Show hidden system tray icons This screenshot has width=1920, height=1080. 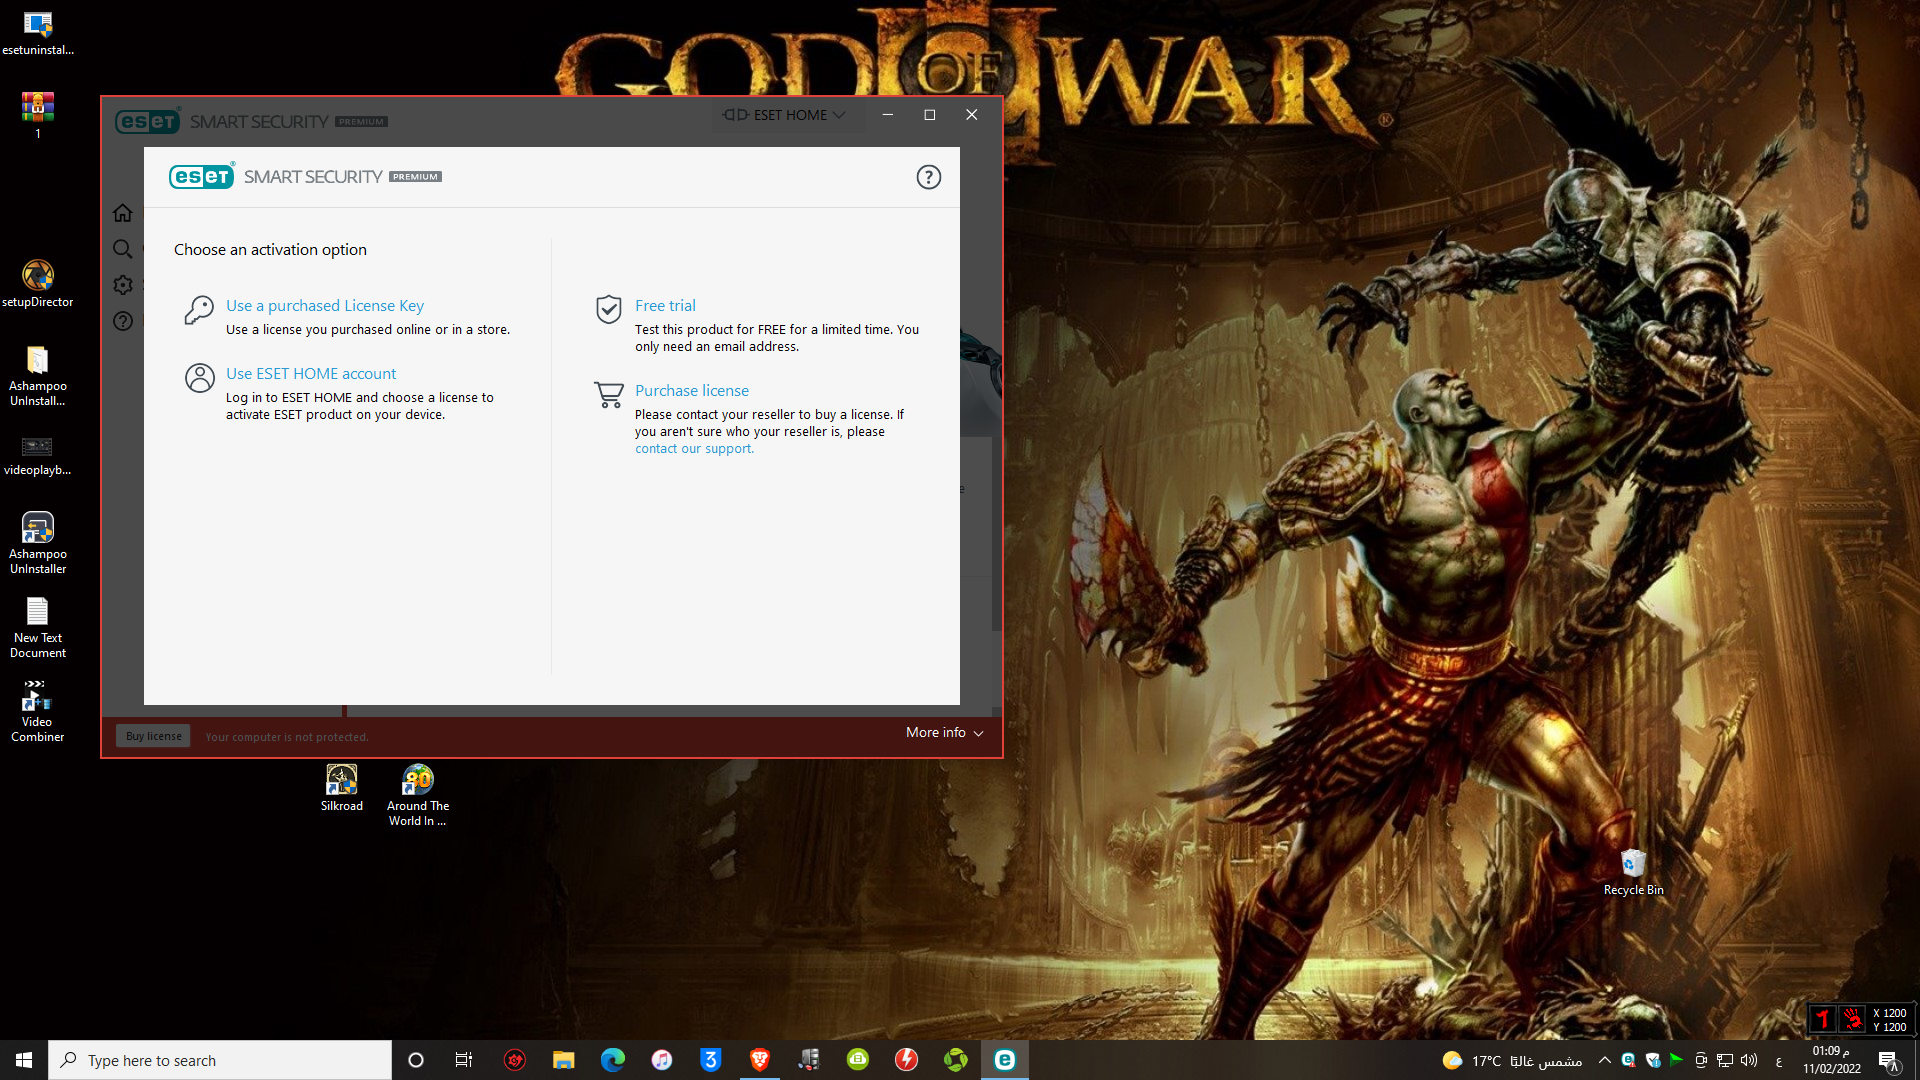coord(1604,1060)
